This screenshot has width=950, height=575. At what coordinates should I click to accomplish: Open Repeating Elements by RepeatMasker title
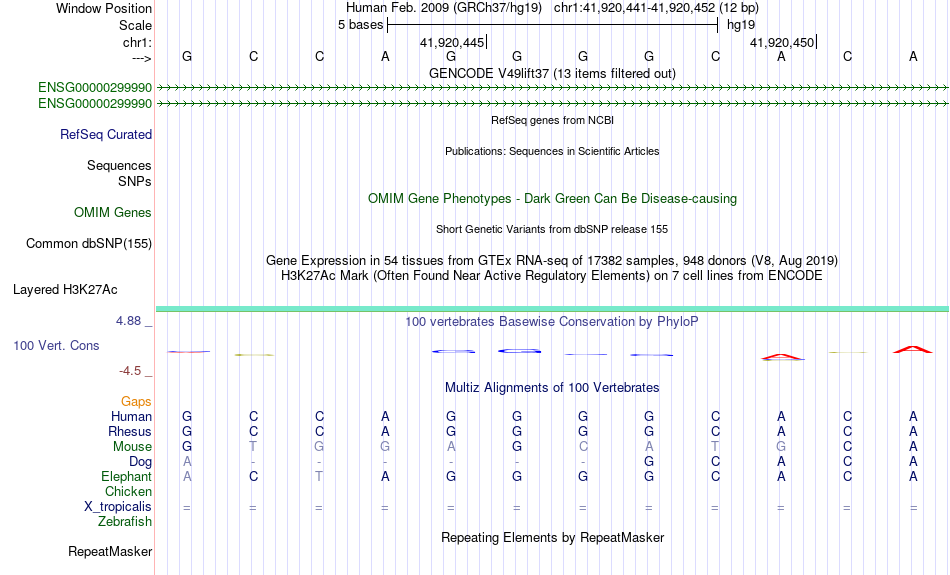tap(552, 538)
